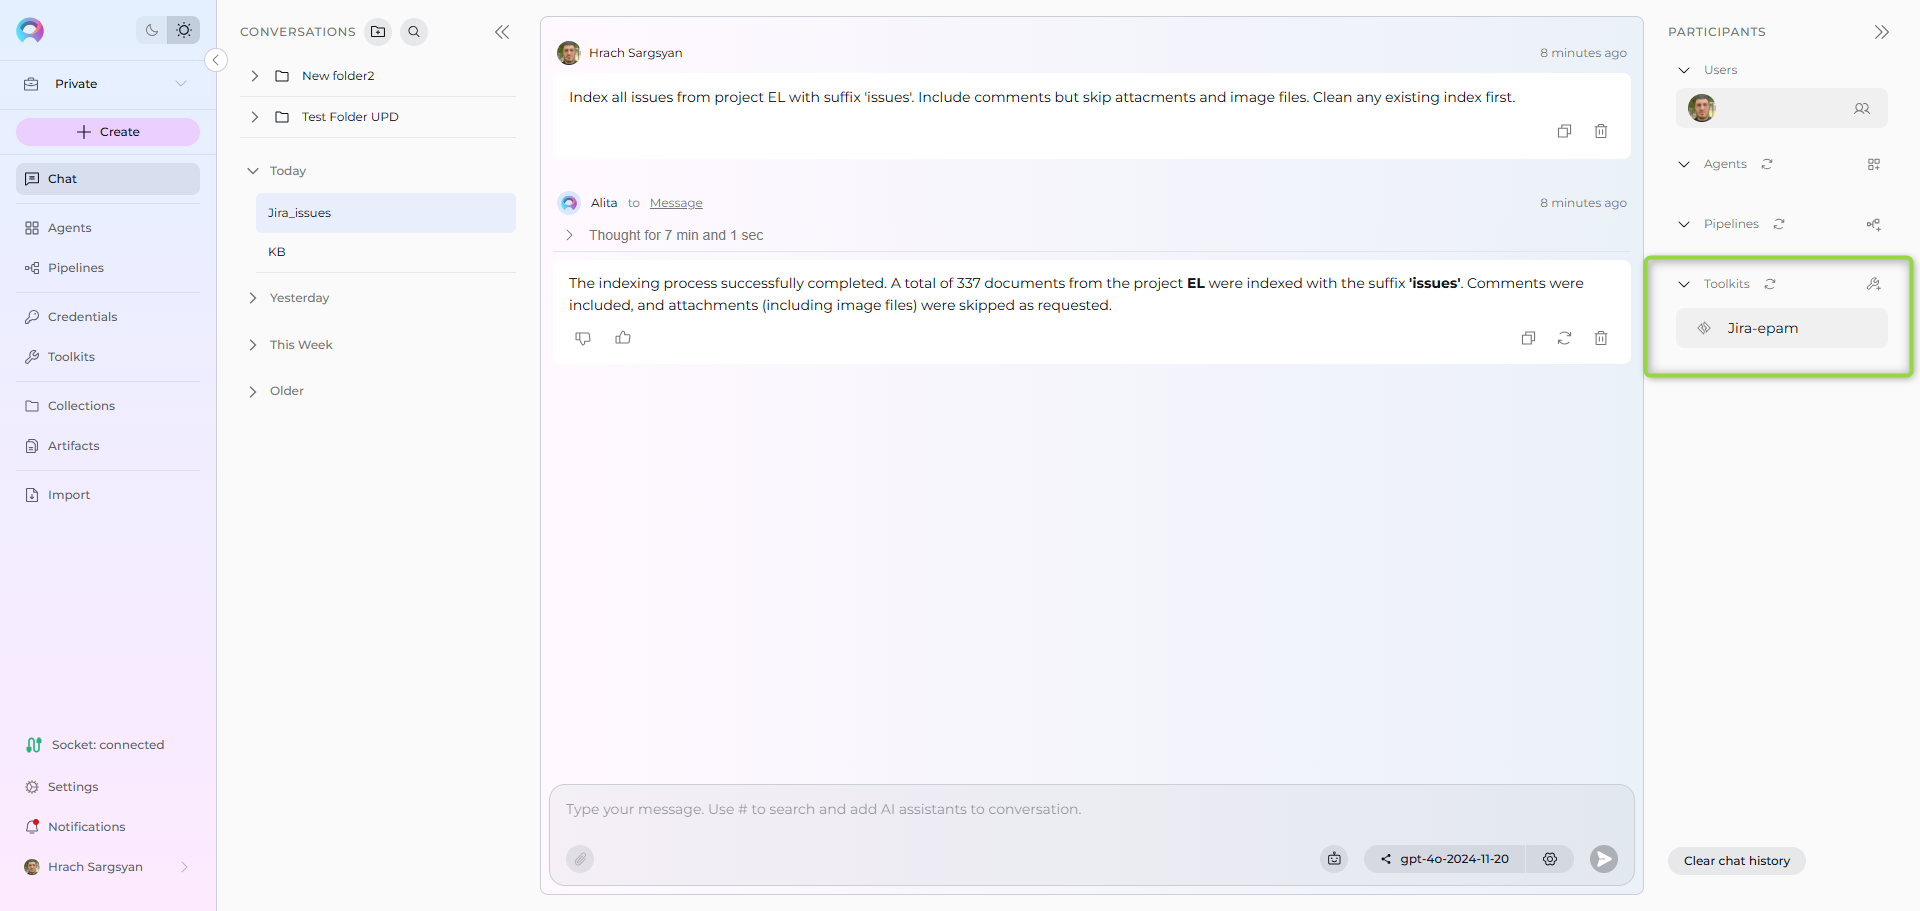This screenshot has height=911, width=1920.
Task: Search conversations with magnifier icon
Action: coord(414,32)
